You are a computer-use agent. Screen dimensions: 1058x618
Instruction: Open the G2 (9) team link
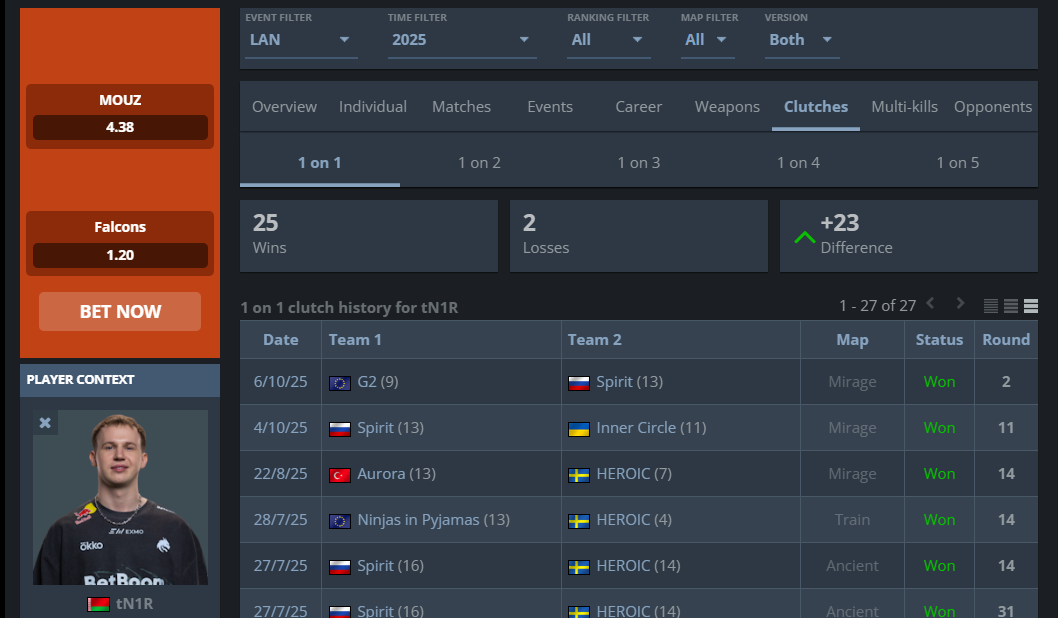coord(378,382)
